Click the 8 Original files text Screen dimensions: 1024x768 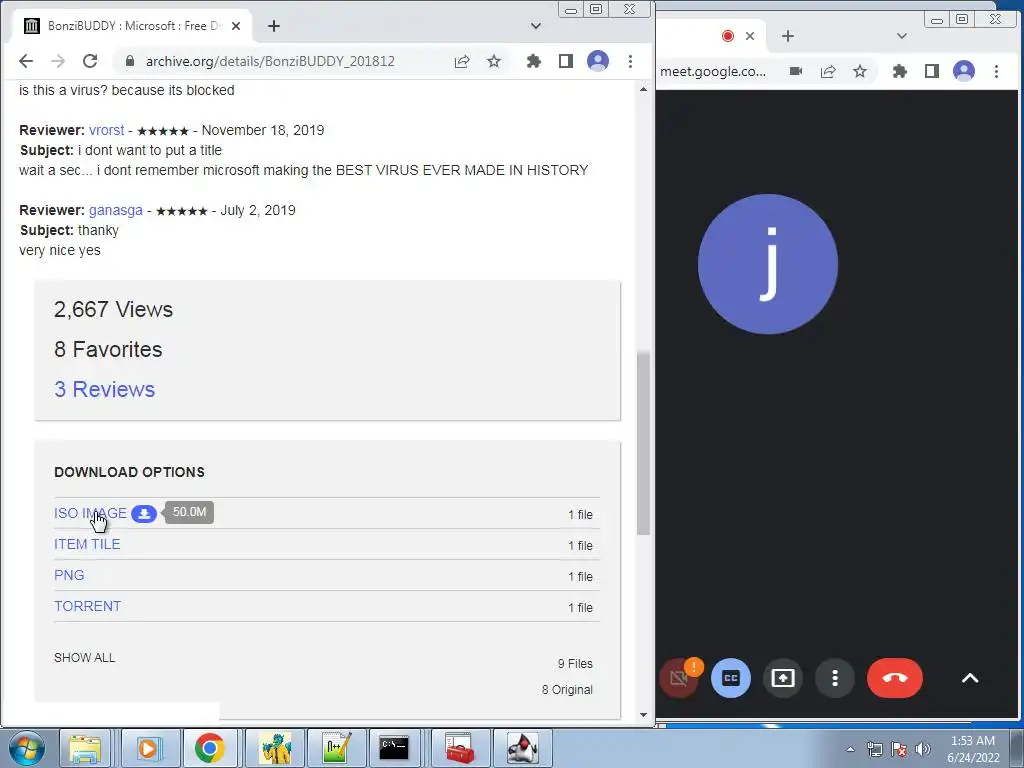pyautogui.click(x=567, y=690)
